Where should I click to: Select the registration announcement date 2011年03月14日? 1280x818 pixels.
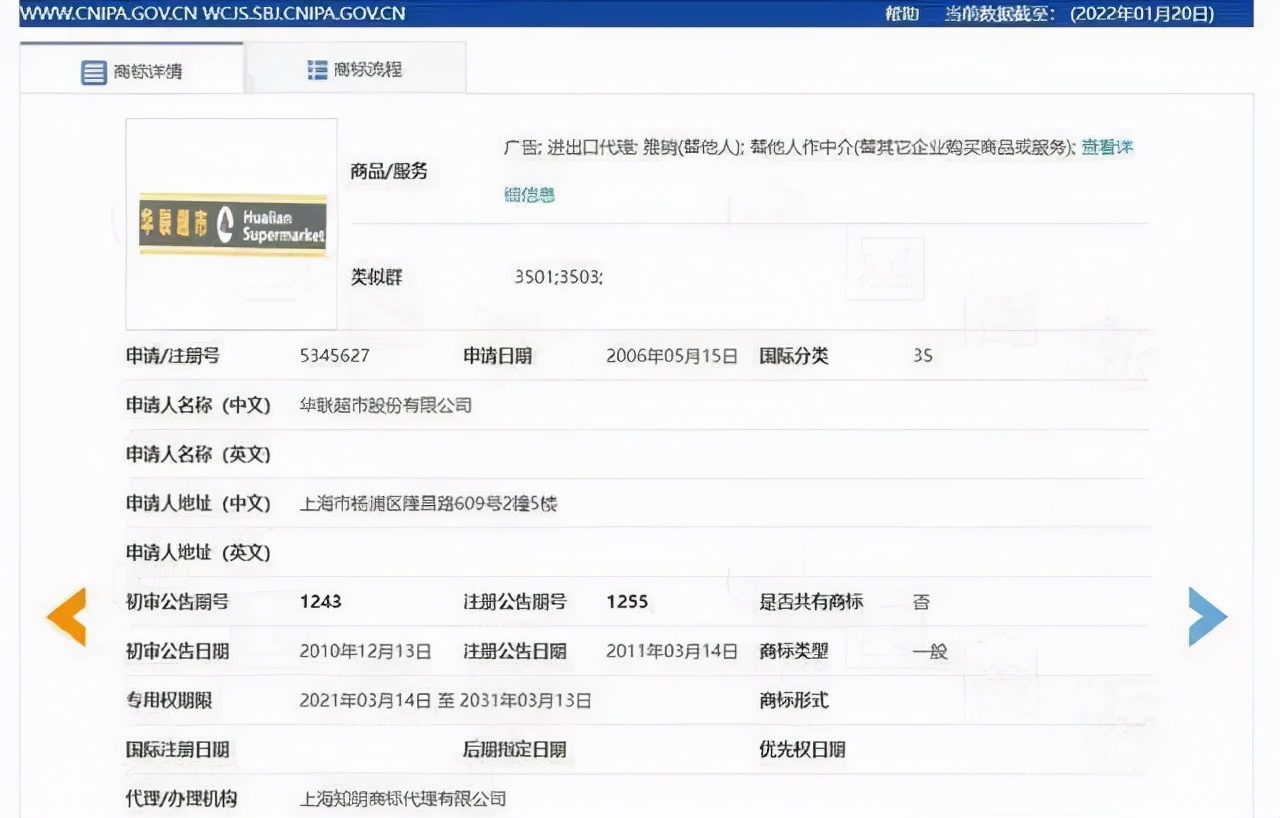coord(672,651)
